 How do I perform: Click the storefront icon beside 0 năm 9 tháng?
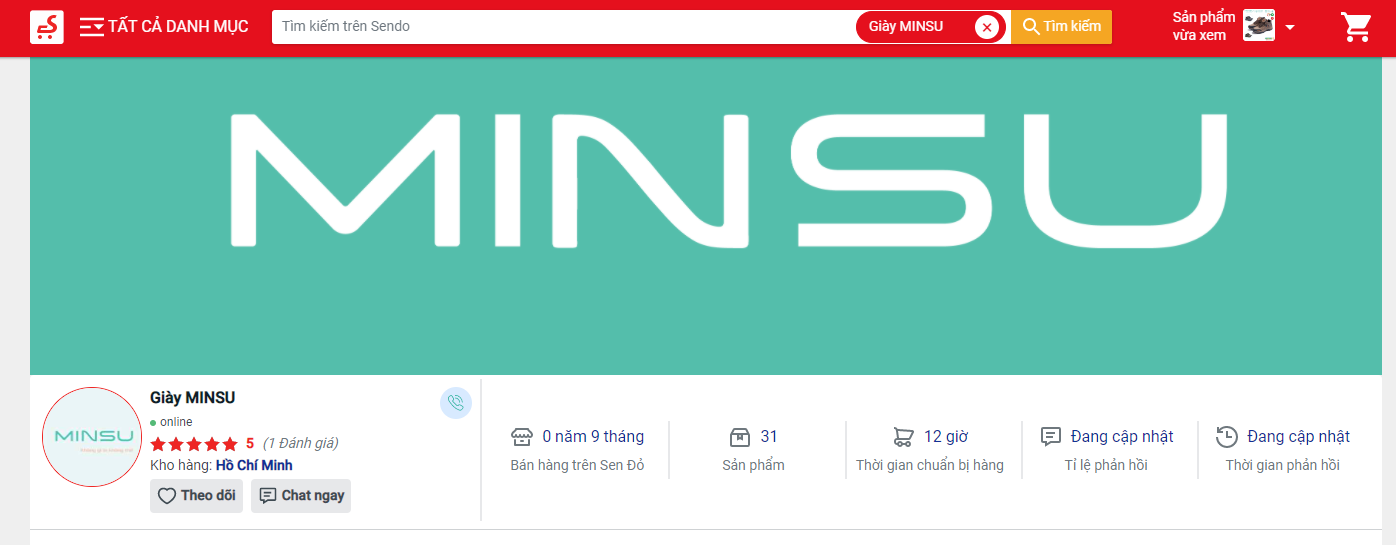tap(521, 437)
